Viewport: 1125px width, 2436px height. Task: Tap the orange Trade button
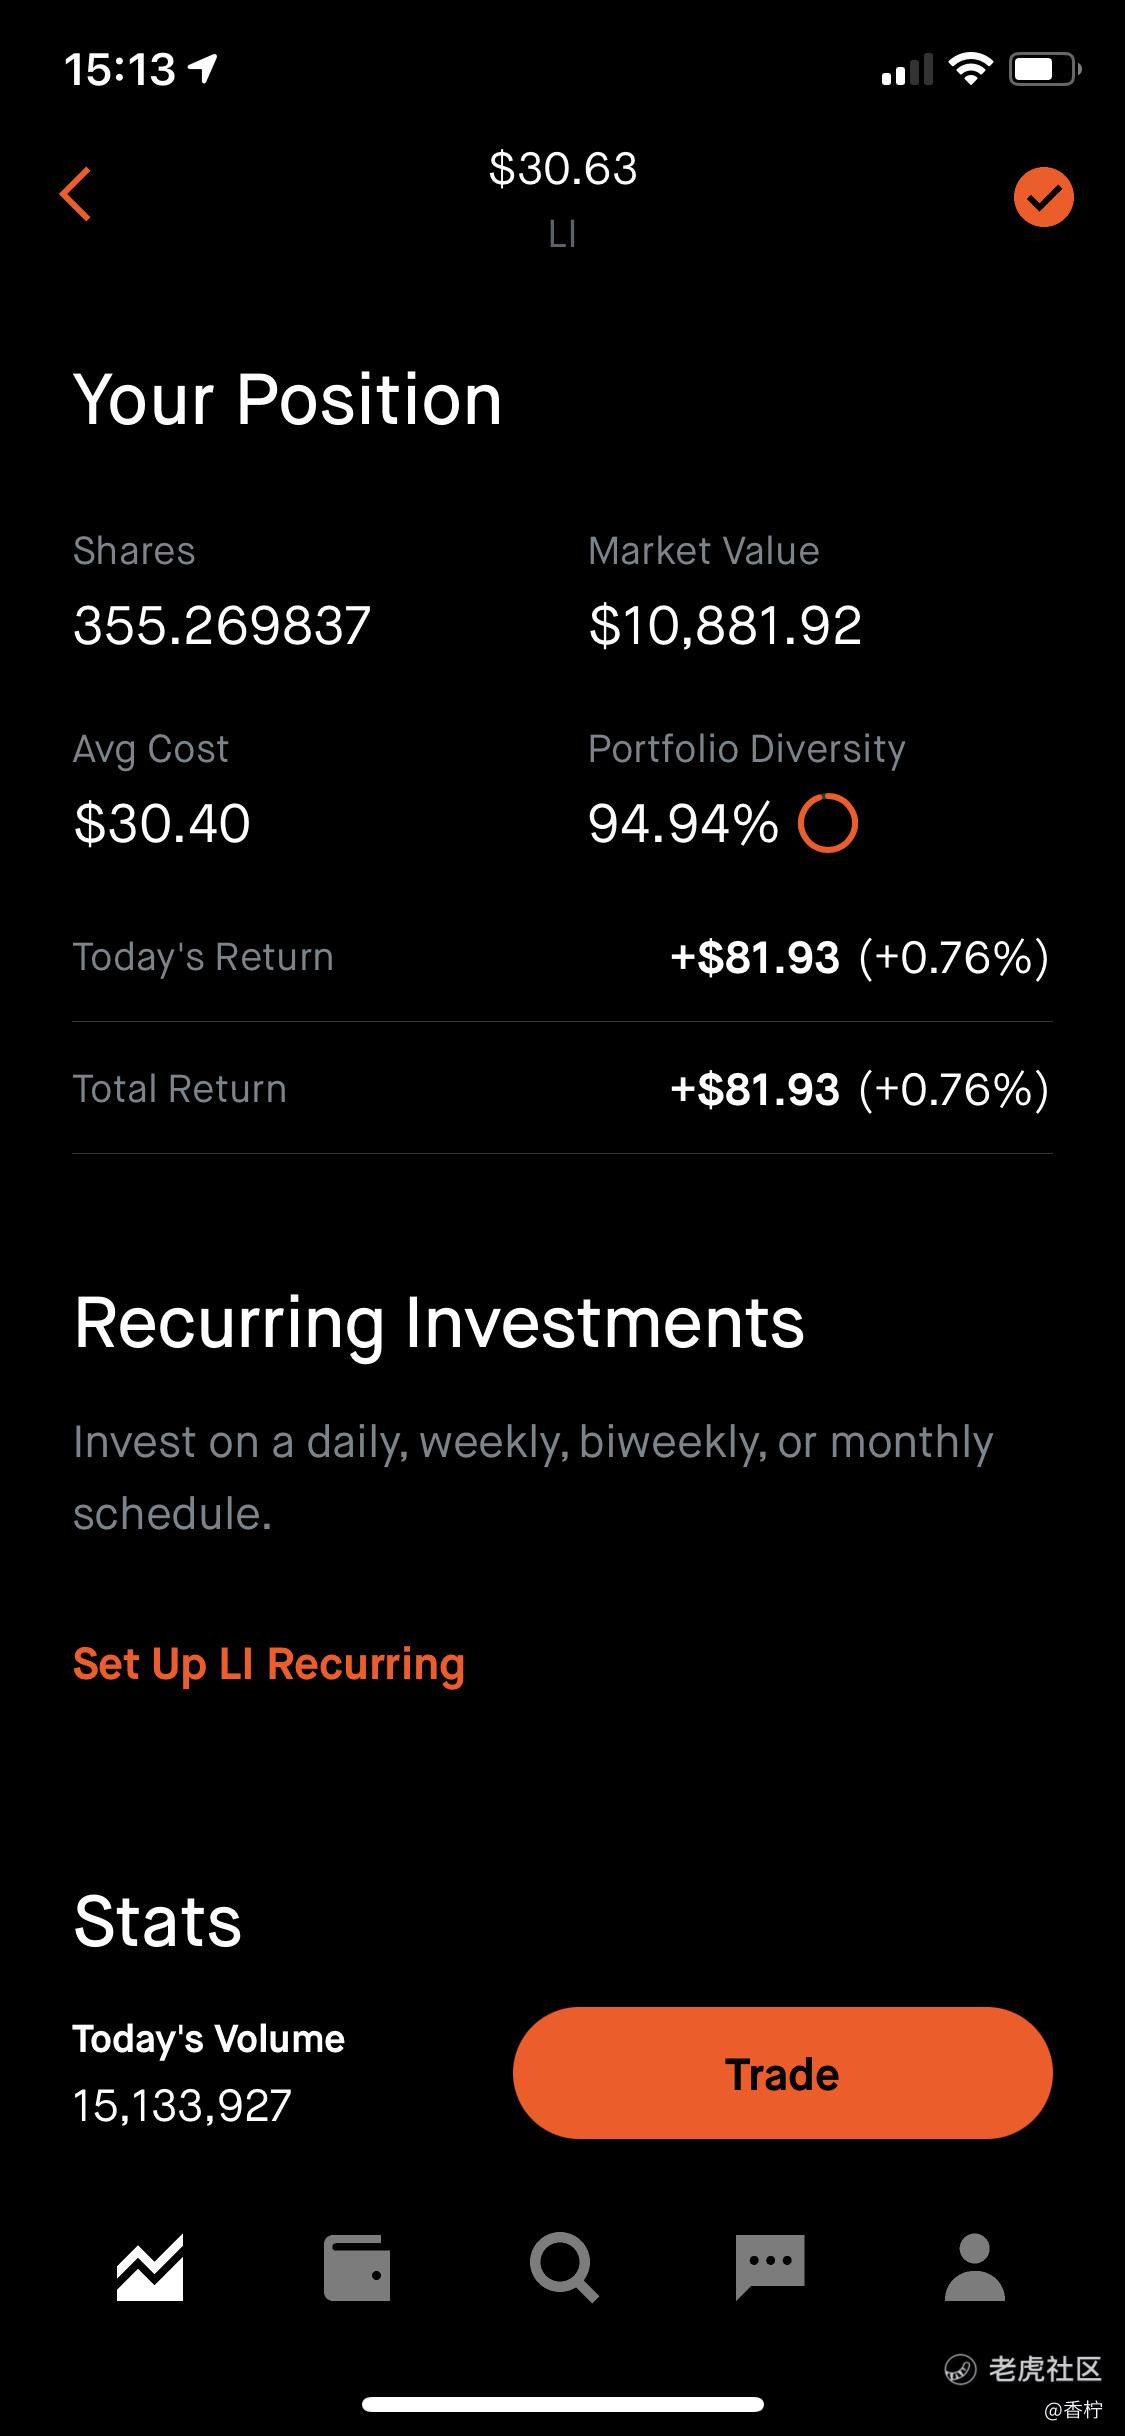(783, 2073)
